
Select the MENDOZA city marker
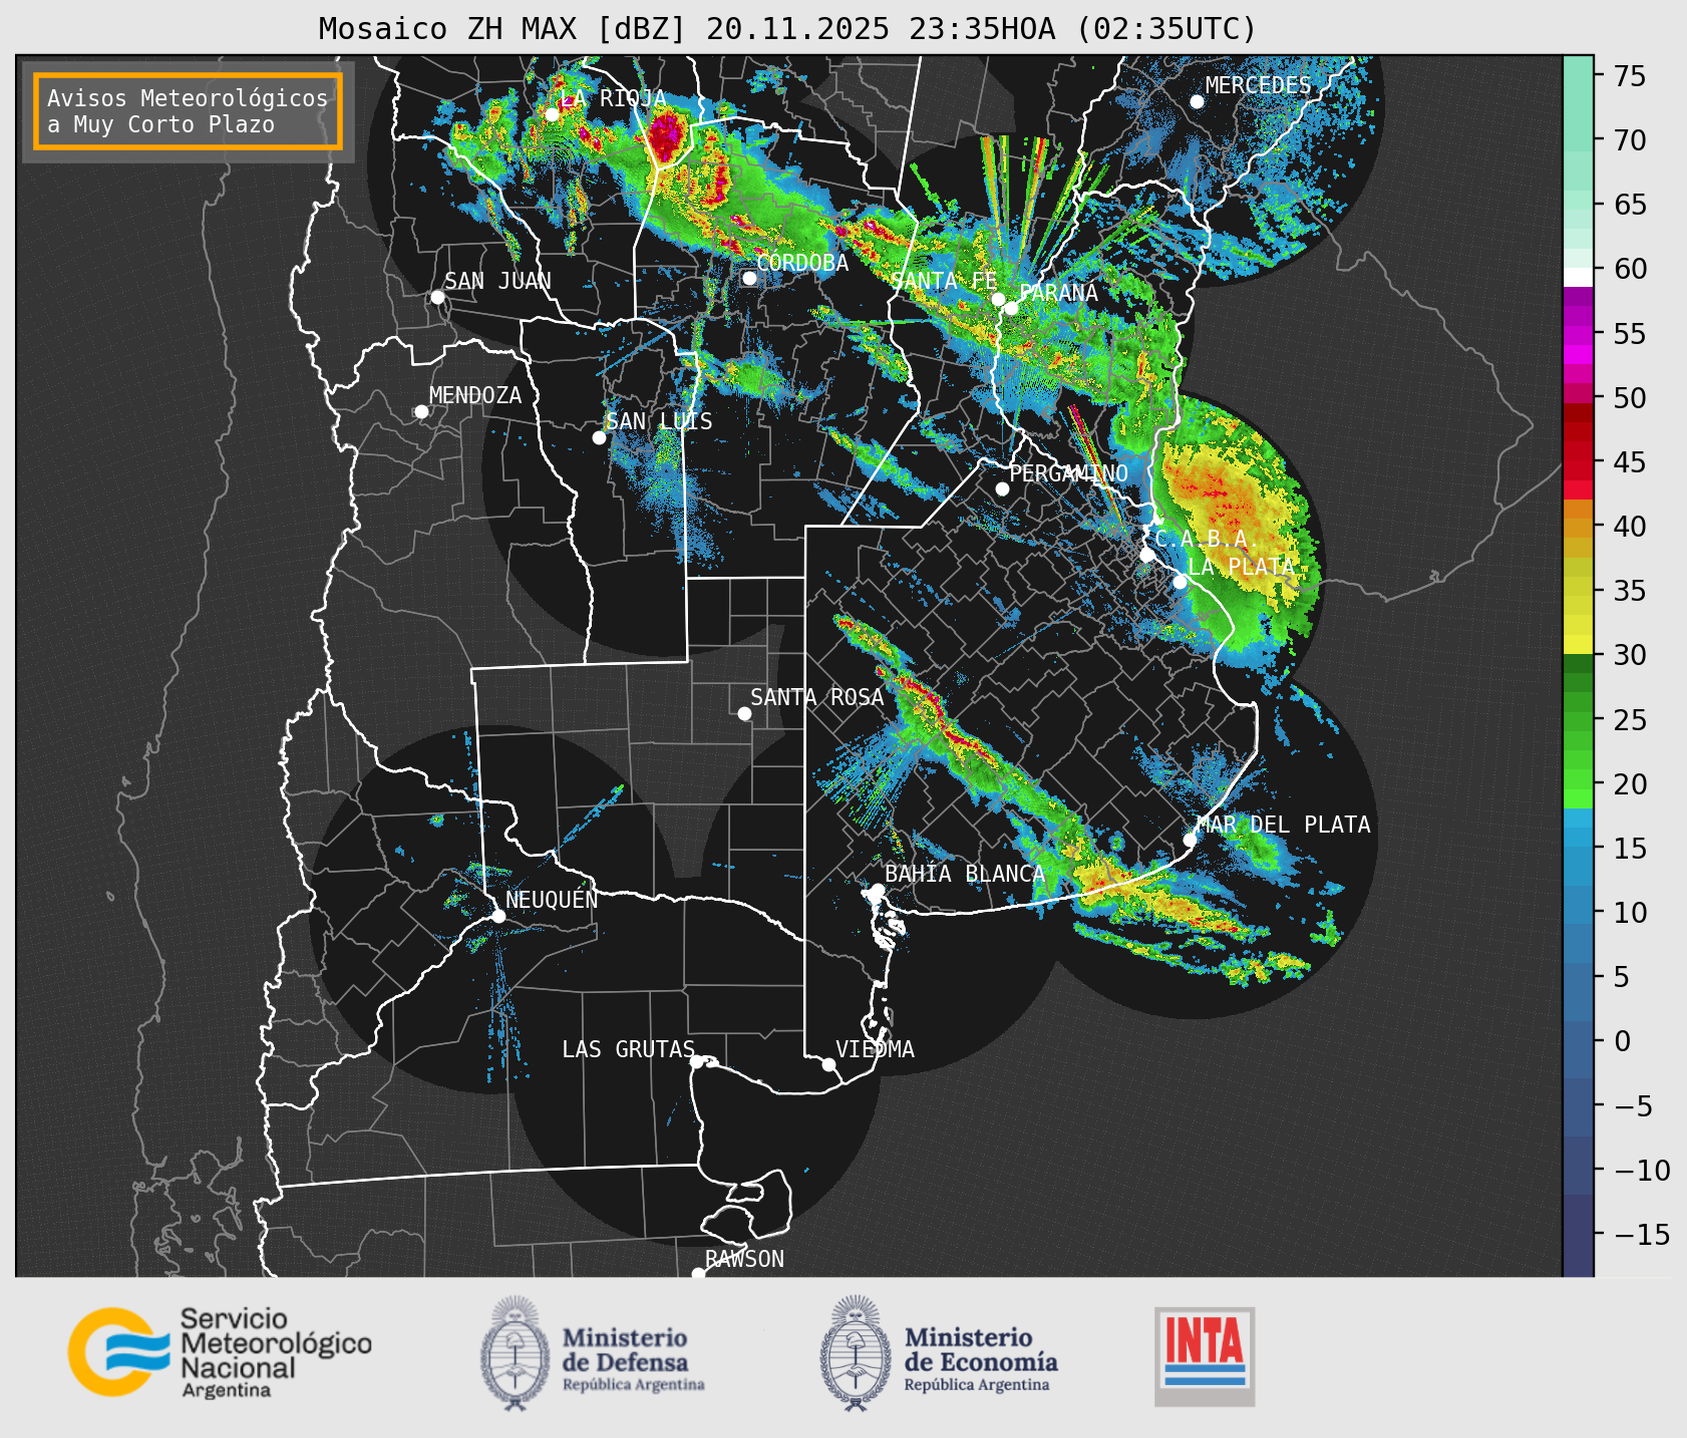point(422,412)
